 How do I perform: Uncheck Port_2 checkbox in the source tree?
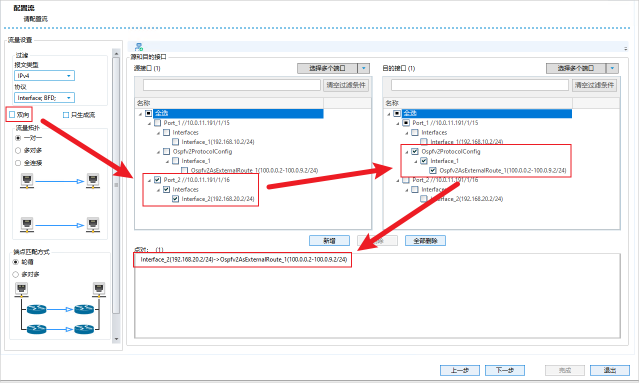(x=157, y=180)
